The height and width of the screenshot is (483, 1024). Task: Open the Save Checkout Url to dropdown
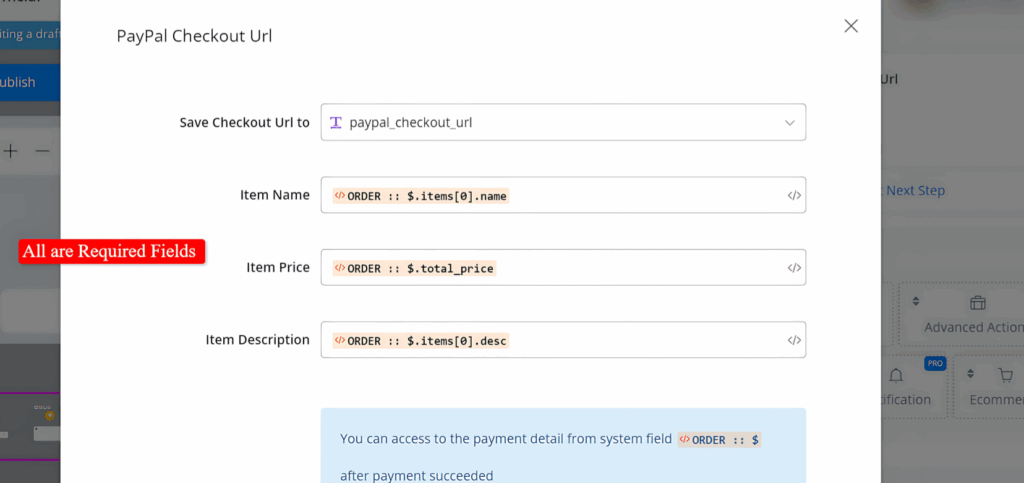(562, 123)
